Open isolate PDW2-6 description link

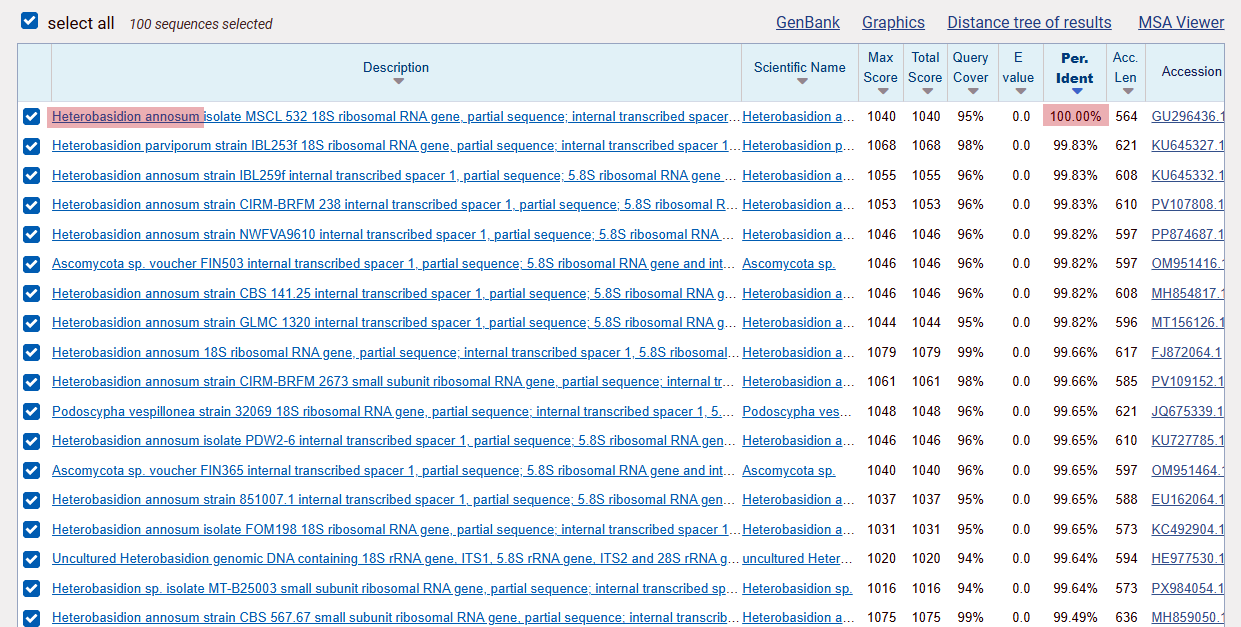[394, 441]
